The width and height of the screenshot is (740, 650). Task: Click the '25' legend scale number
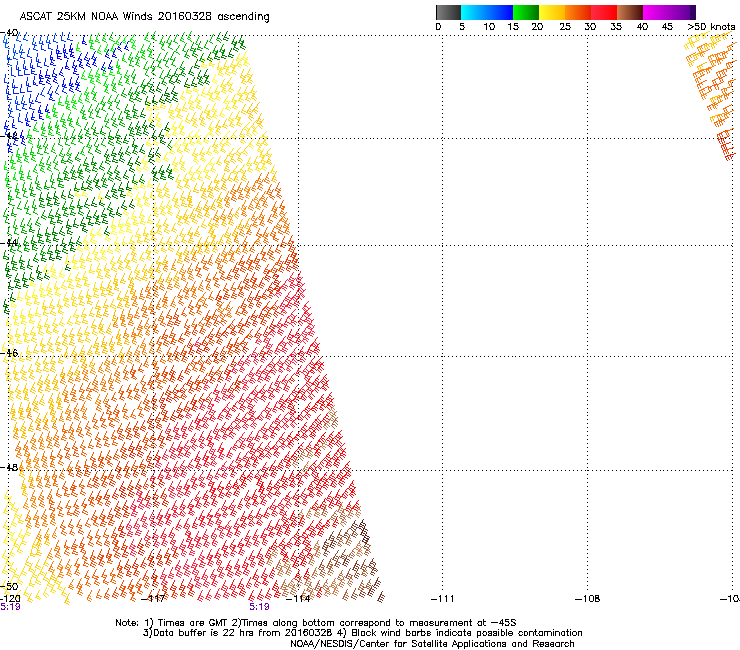pos(565,27)
